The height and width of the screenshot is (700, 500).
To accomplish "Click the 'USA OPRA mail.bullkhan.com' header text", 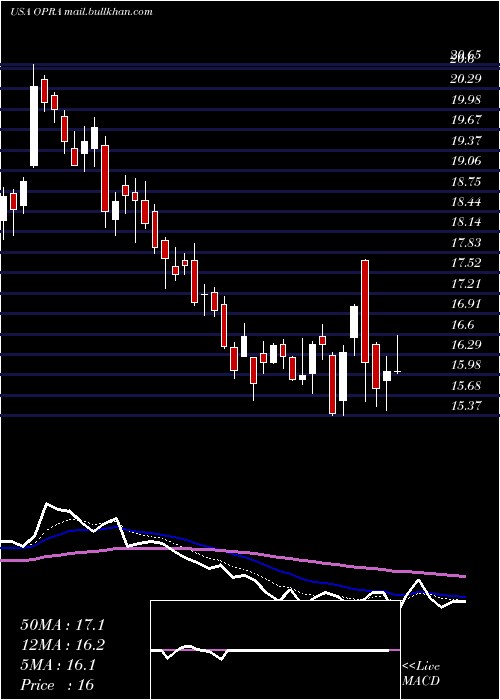I will coord(81,11).
